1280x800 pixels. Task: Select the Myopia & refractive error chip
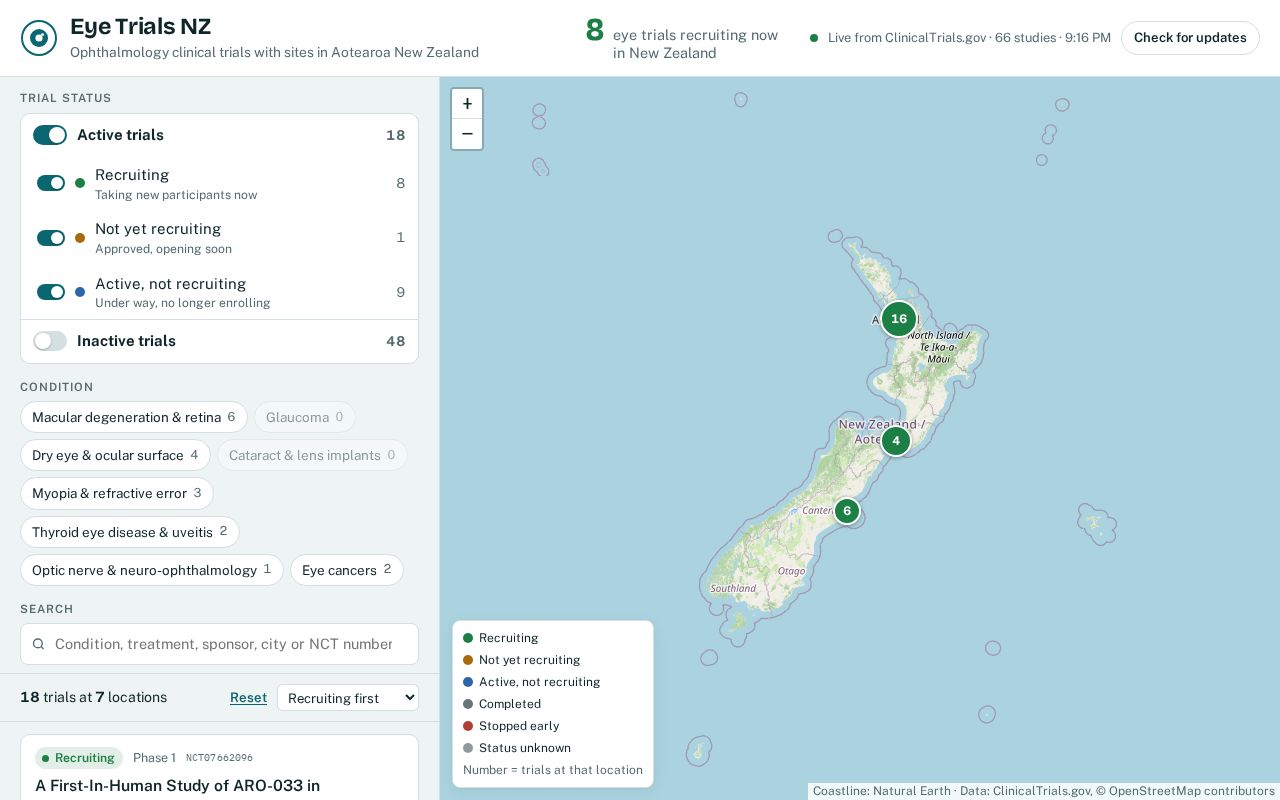pyautogui.click(x=117, y=493)
